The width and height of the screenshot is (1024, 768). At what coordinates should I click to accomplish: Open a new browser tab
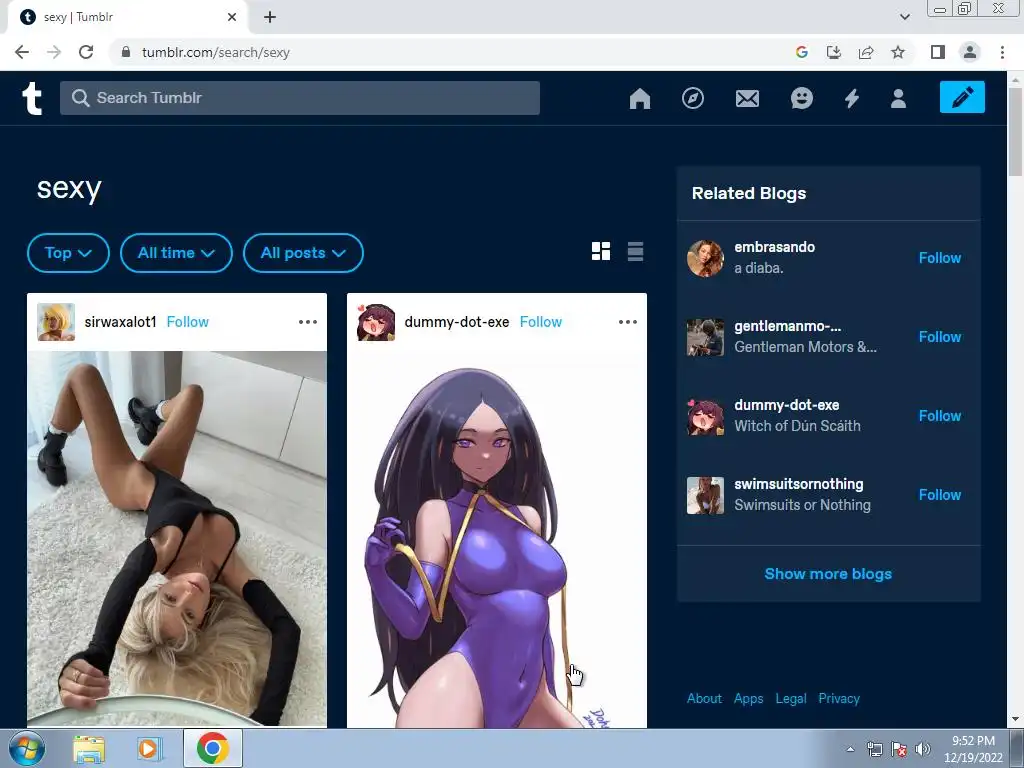270,17
